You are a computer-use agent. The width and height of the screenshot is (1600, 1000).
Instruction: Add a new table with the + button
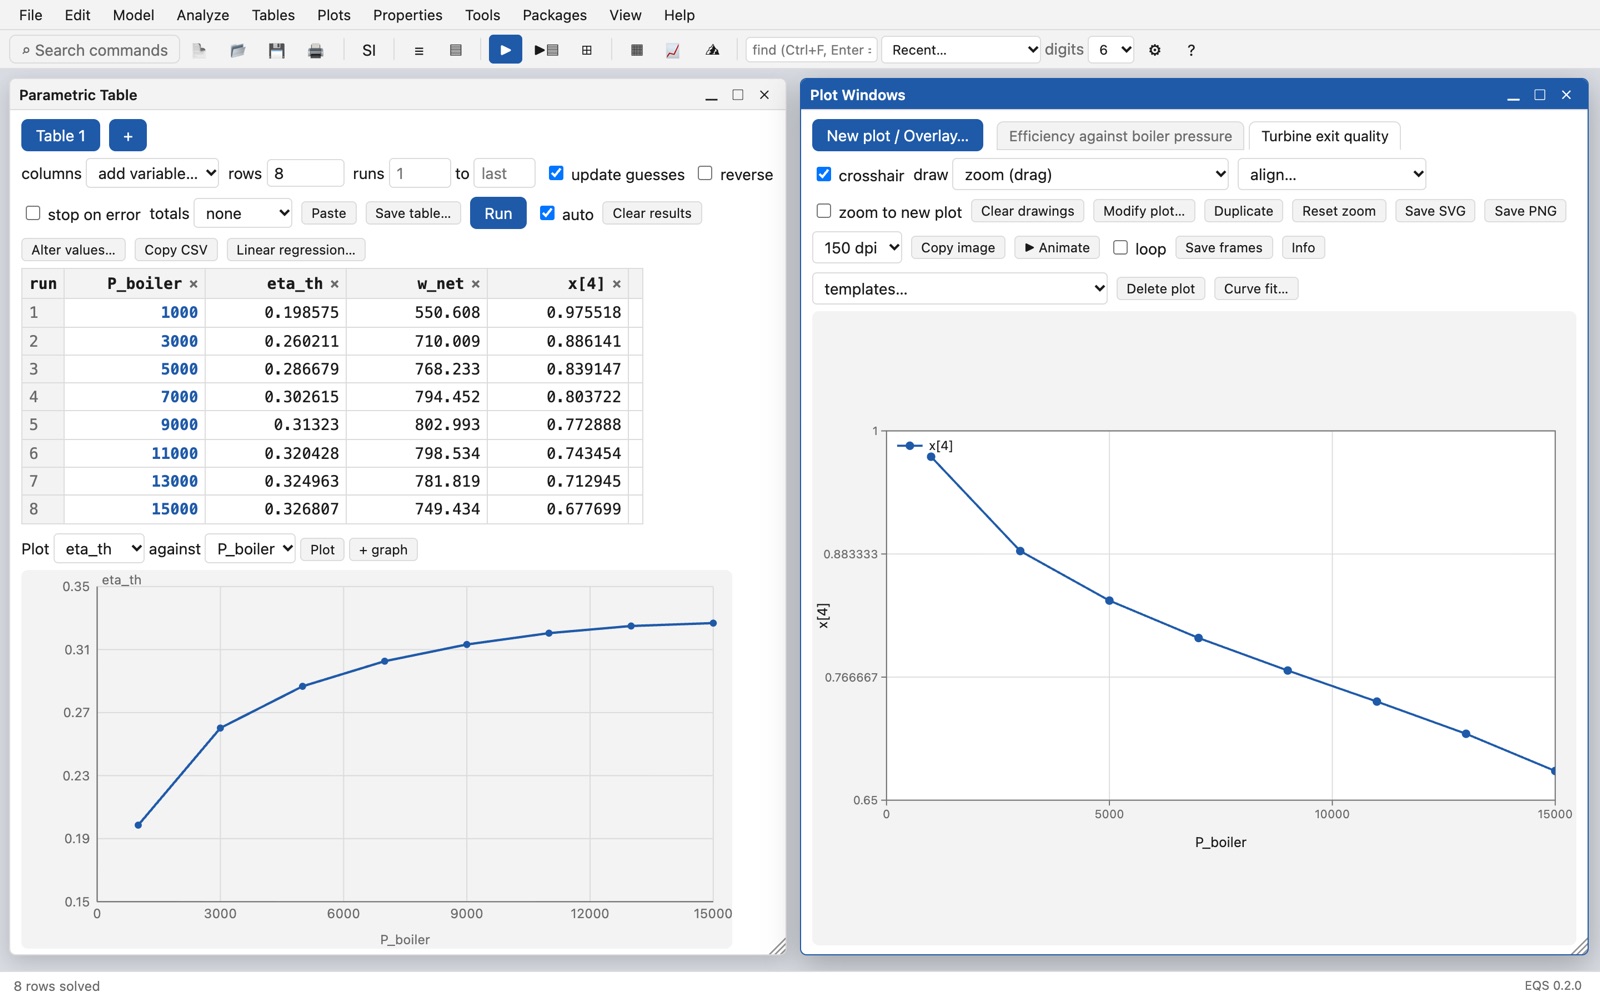click(128, 136)
